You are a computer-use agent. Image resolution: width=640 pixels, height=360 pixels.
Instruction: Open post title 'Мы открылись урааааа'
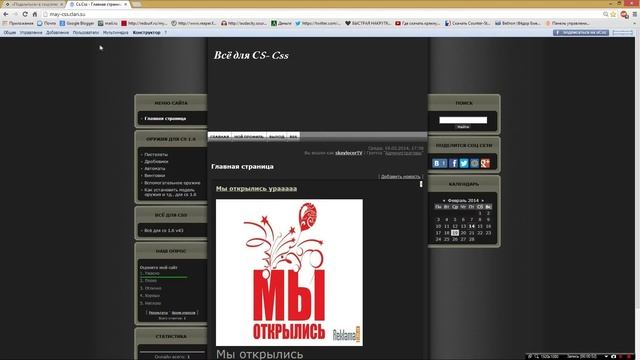point(256,189)
